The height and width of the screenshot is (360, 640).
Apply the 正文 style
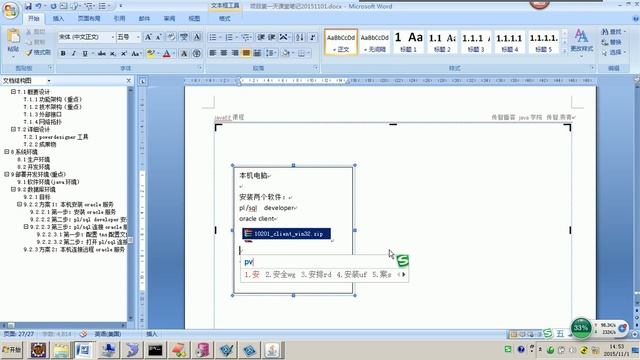pyautogui.click(x=341, y=42)
